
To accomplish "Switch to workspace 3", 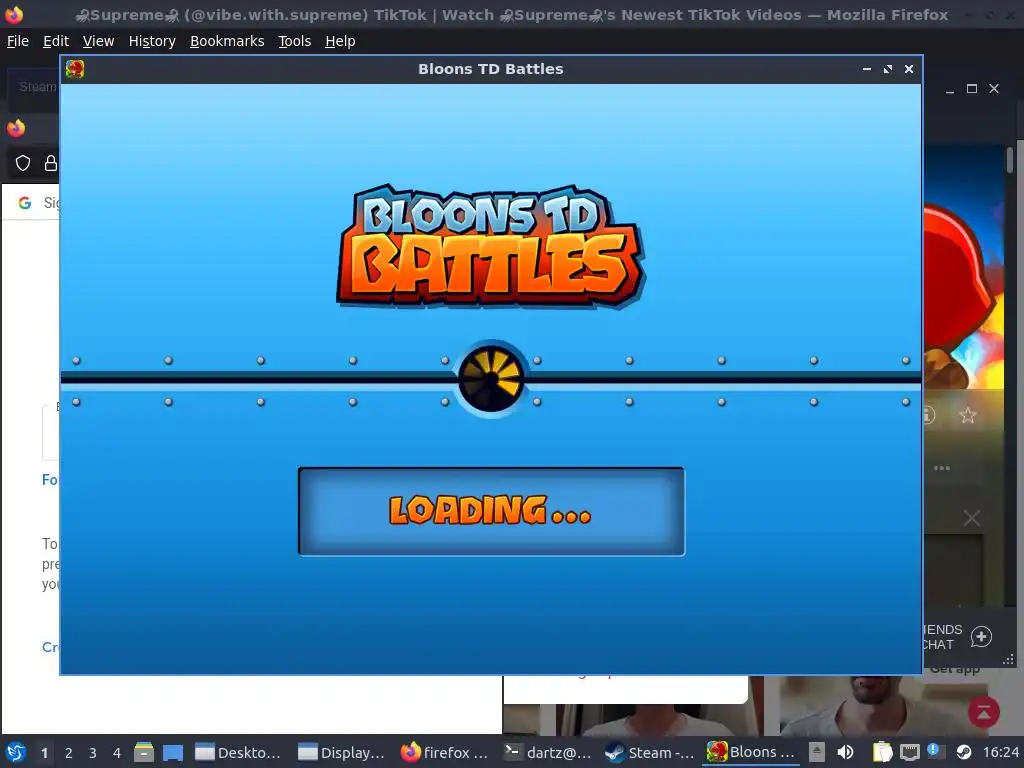I will coord(93,753).
